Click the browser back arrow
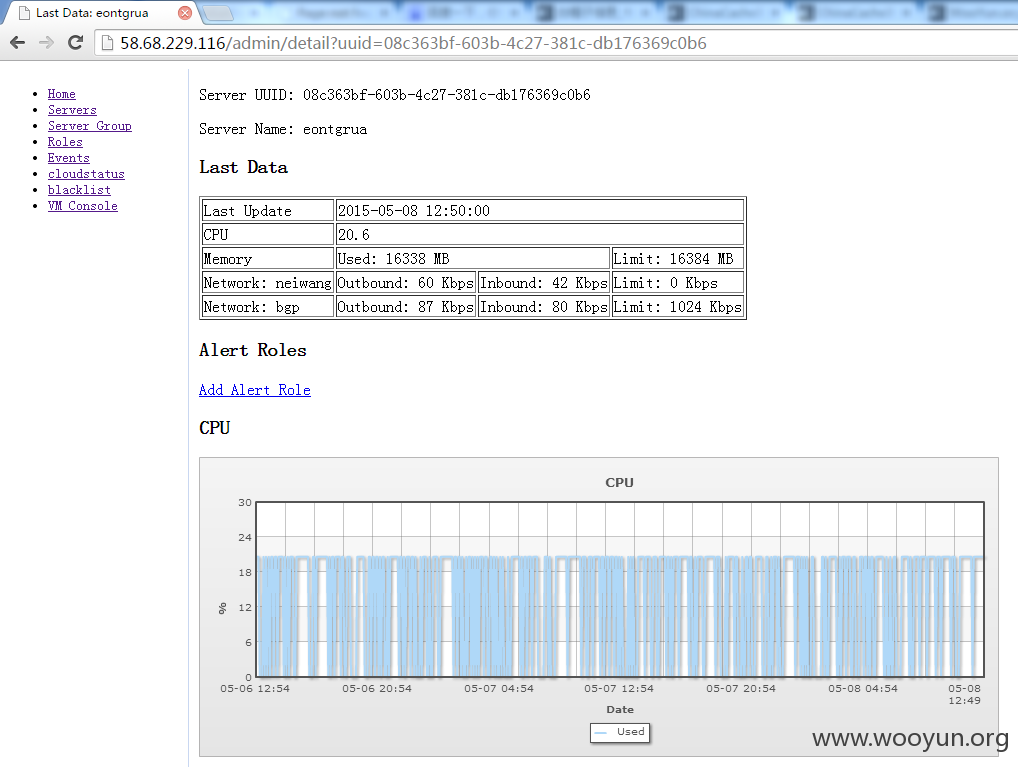The width and height of the screenshot is (1018, 767). tap(18, 43)
